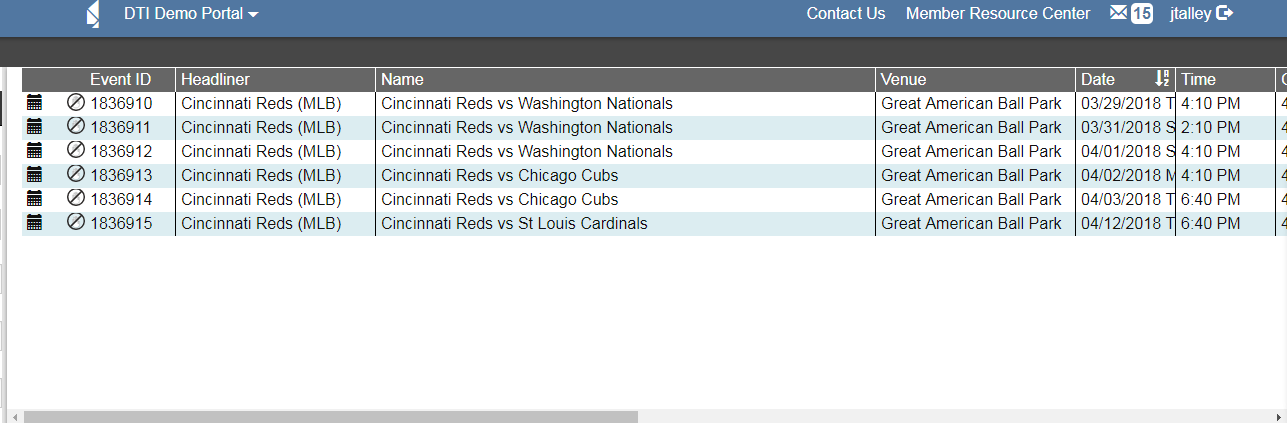Sort by the Venue column header

pyautogui.click(x=903, y=79)
